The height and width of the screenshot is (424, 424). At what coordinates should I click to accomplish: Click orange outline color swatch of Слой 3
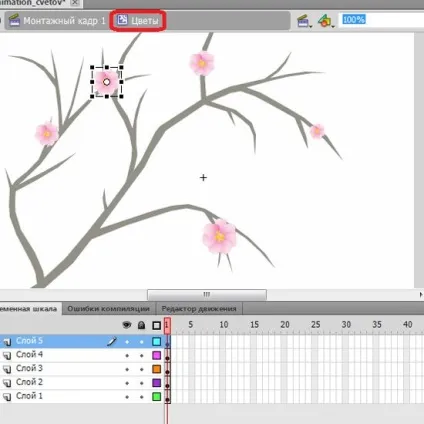coord(157,369)
